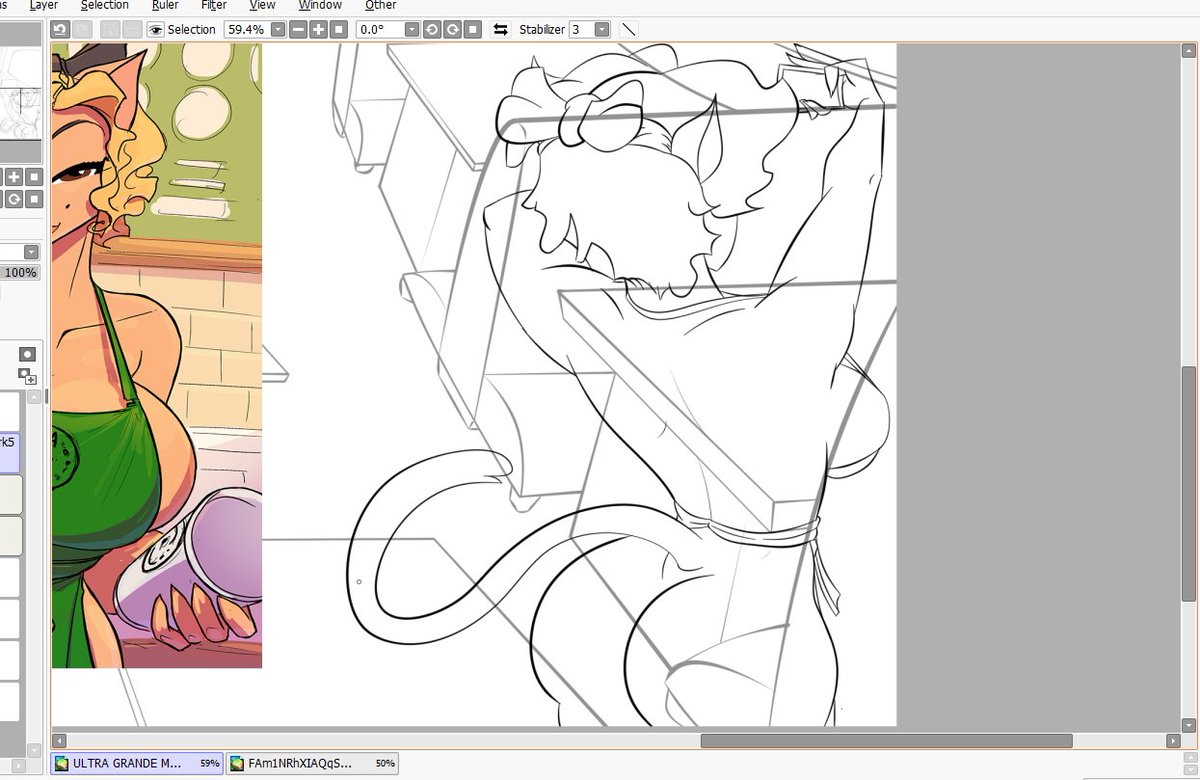The width and height of the screenshot is (1200, 780).
Task: Open the blending mode dropdown arrow
Action: (31, 252)
